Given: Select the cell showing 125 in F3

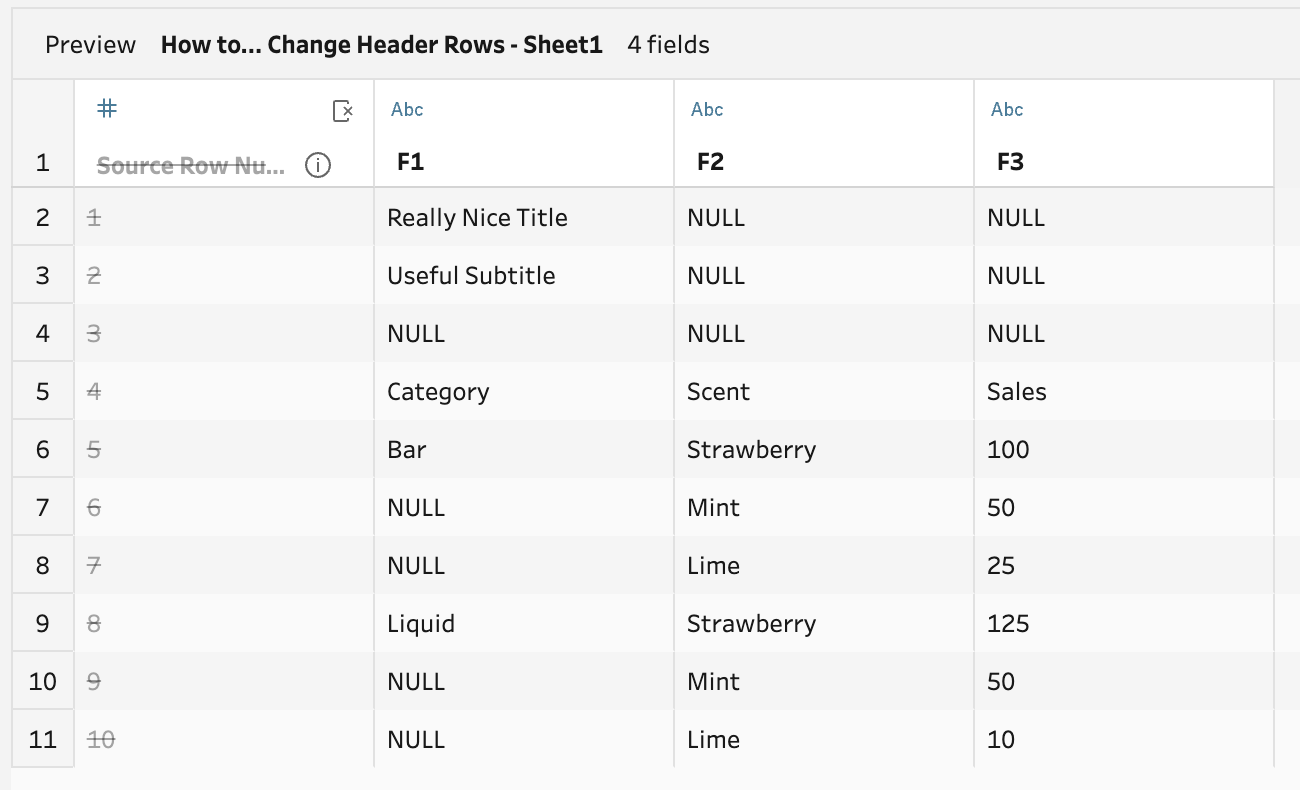Looking at the screenshot, I should [x=1124, y=623].
